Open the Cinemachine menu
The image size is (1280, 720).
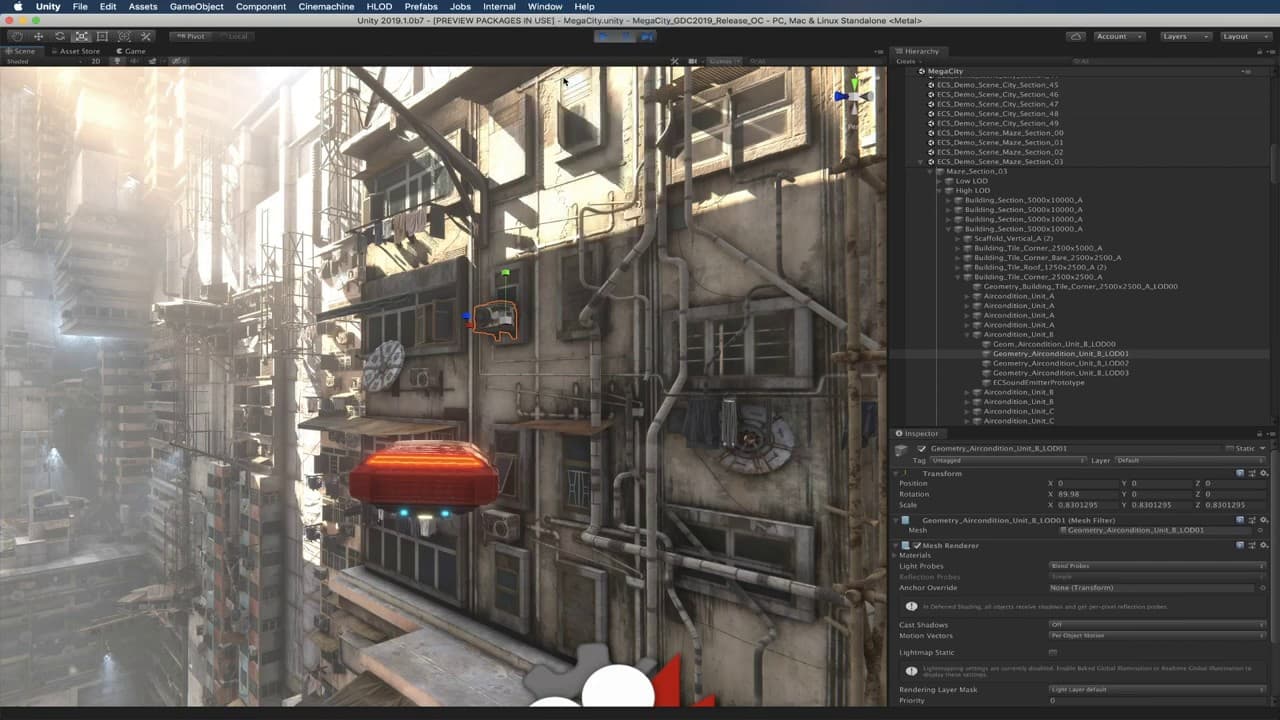[325, 7]
